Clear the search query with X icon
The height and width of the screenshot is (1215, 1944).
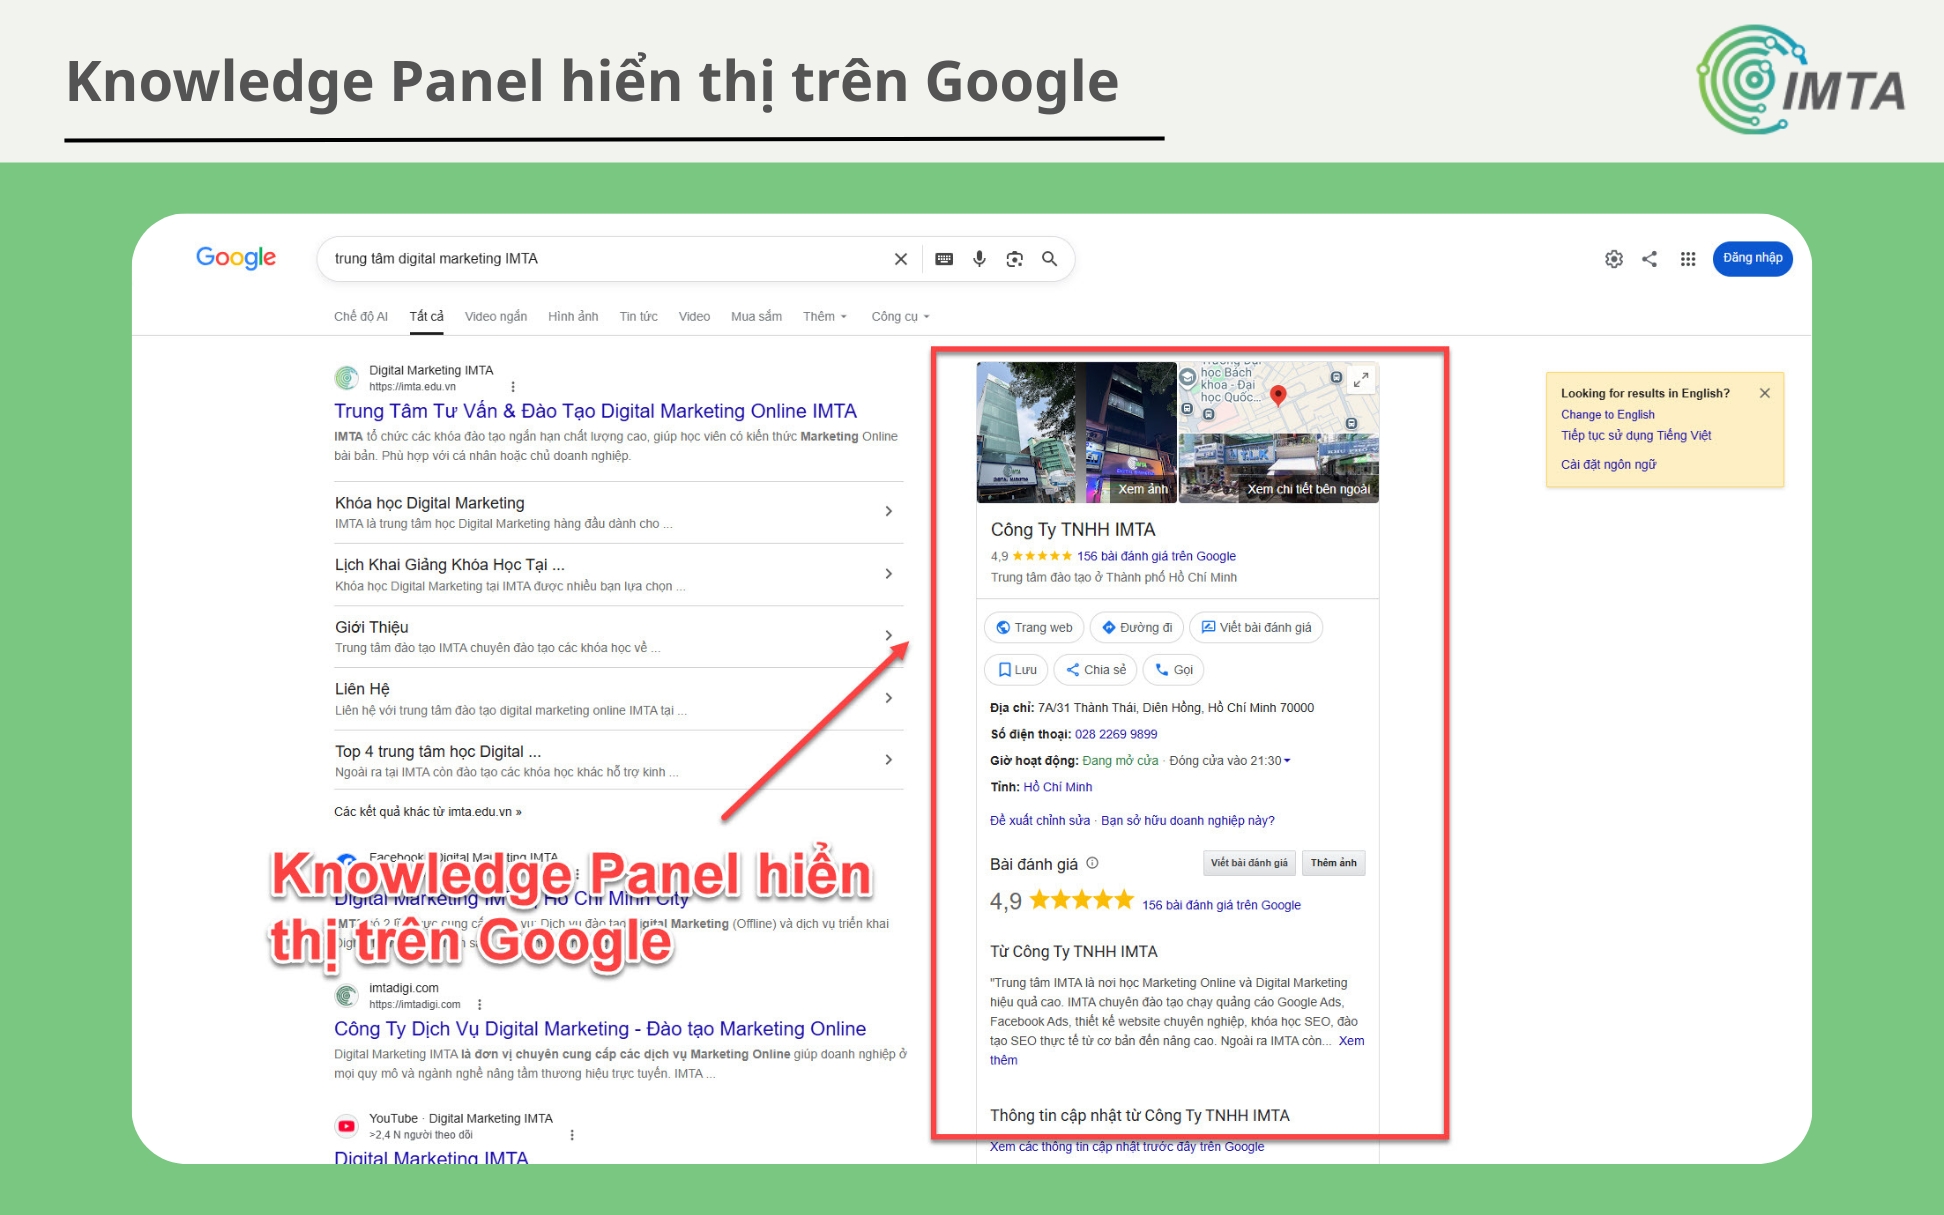(x=901, y=259)
